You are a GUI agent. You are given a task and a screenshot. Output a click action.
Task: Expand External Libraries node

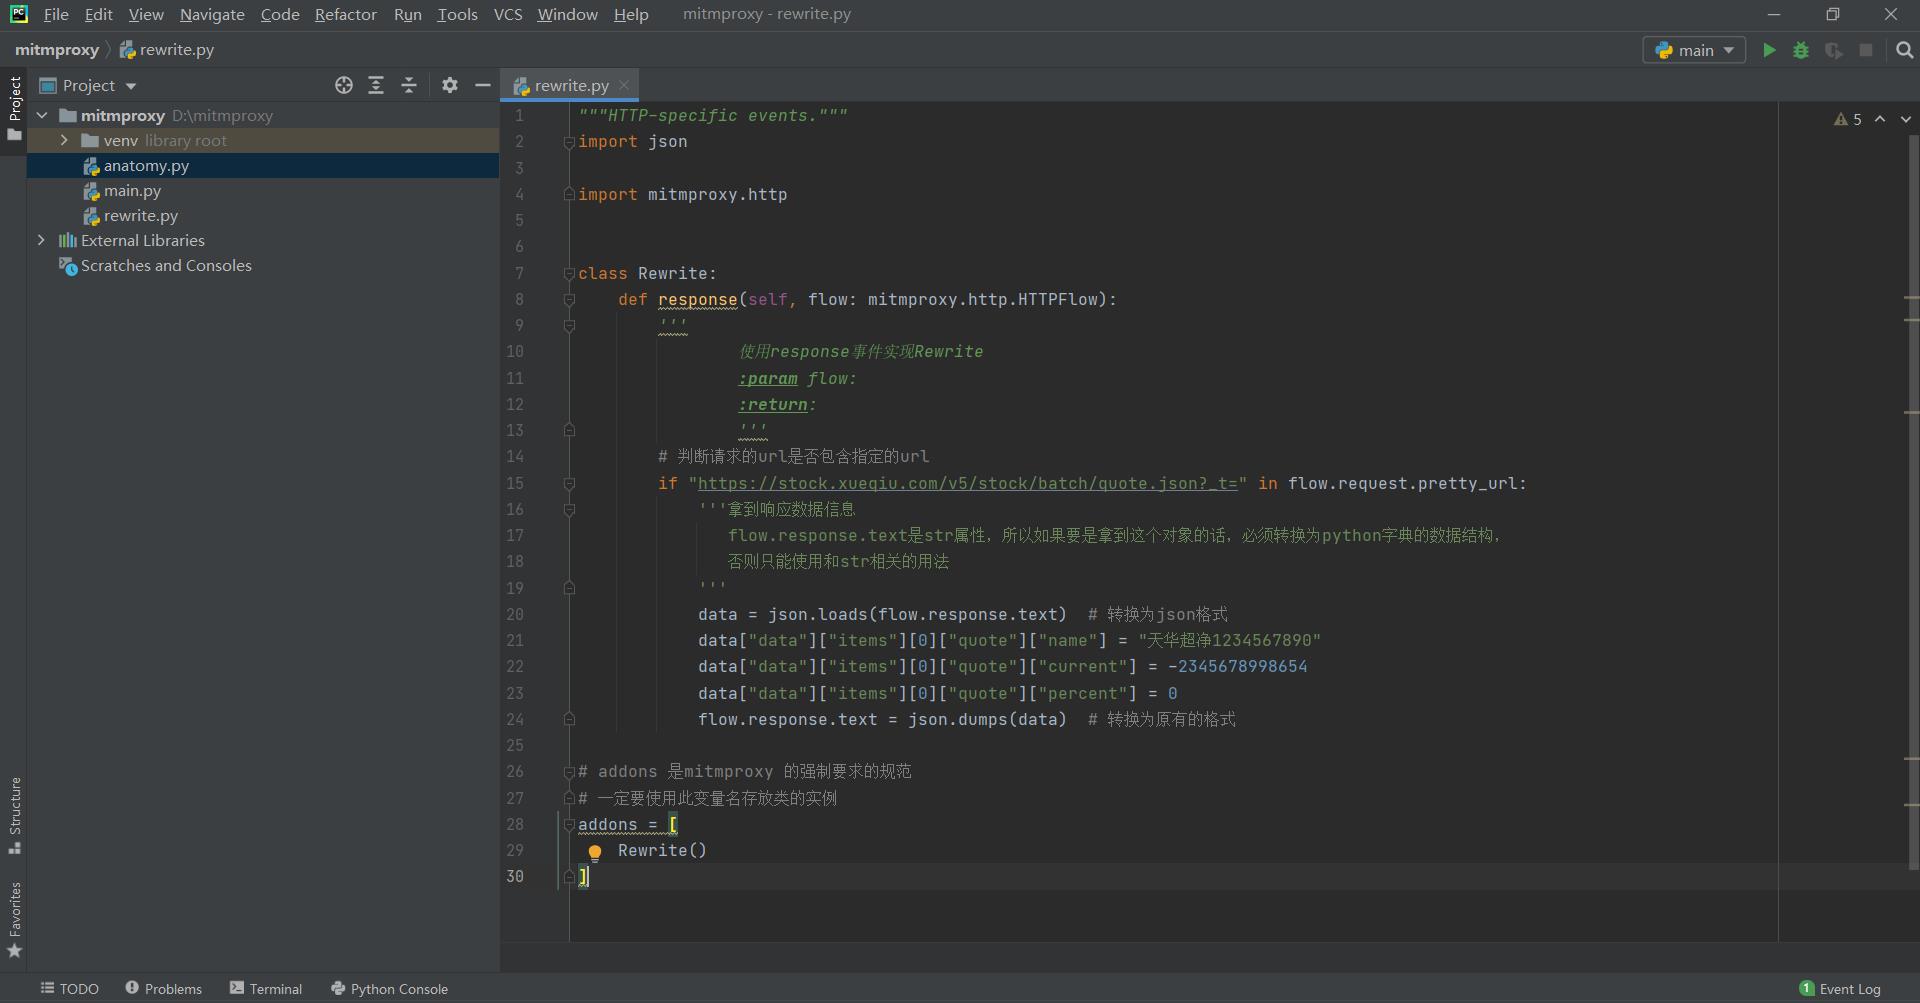(41, 240)
